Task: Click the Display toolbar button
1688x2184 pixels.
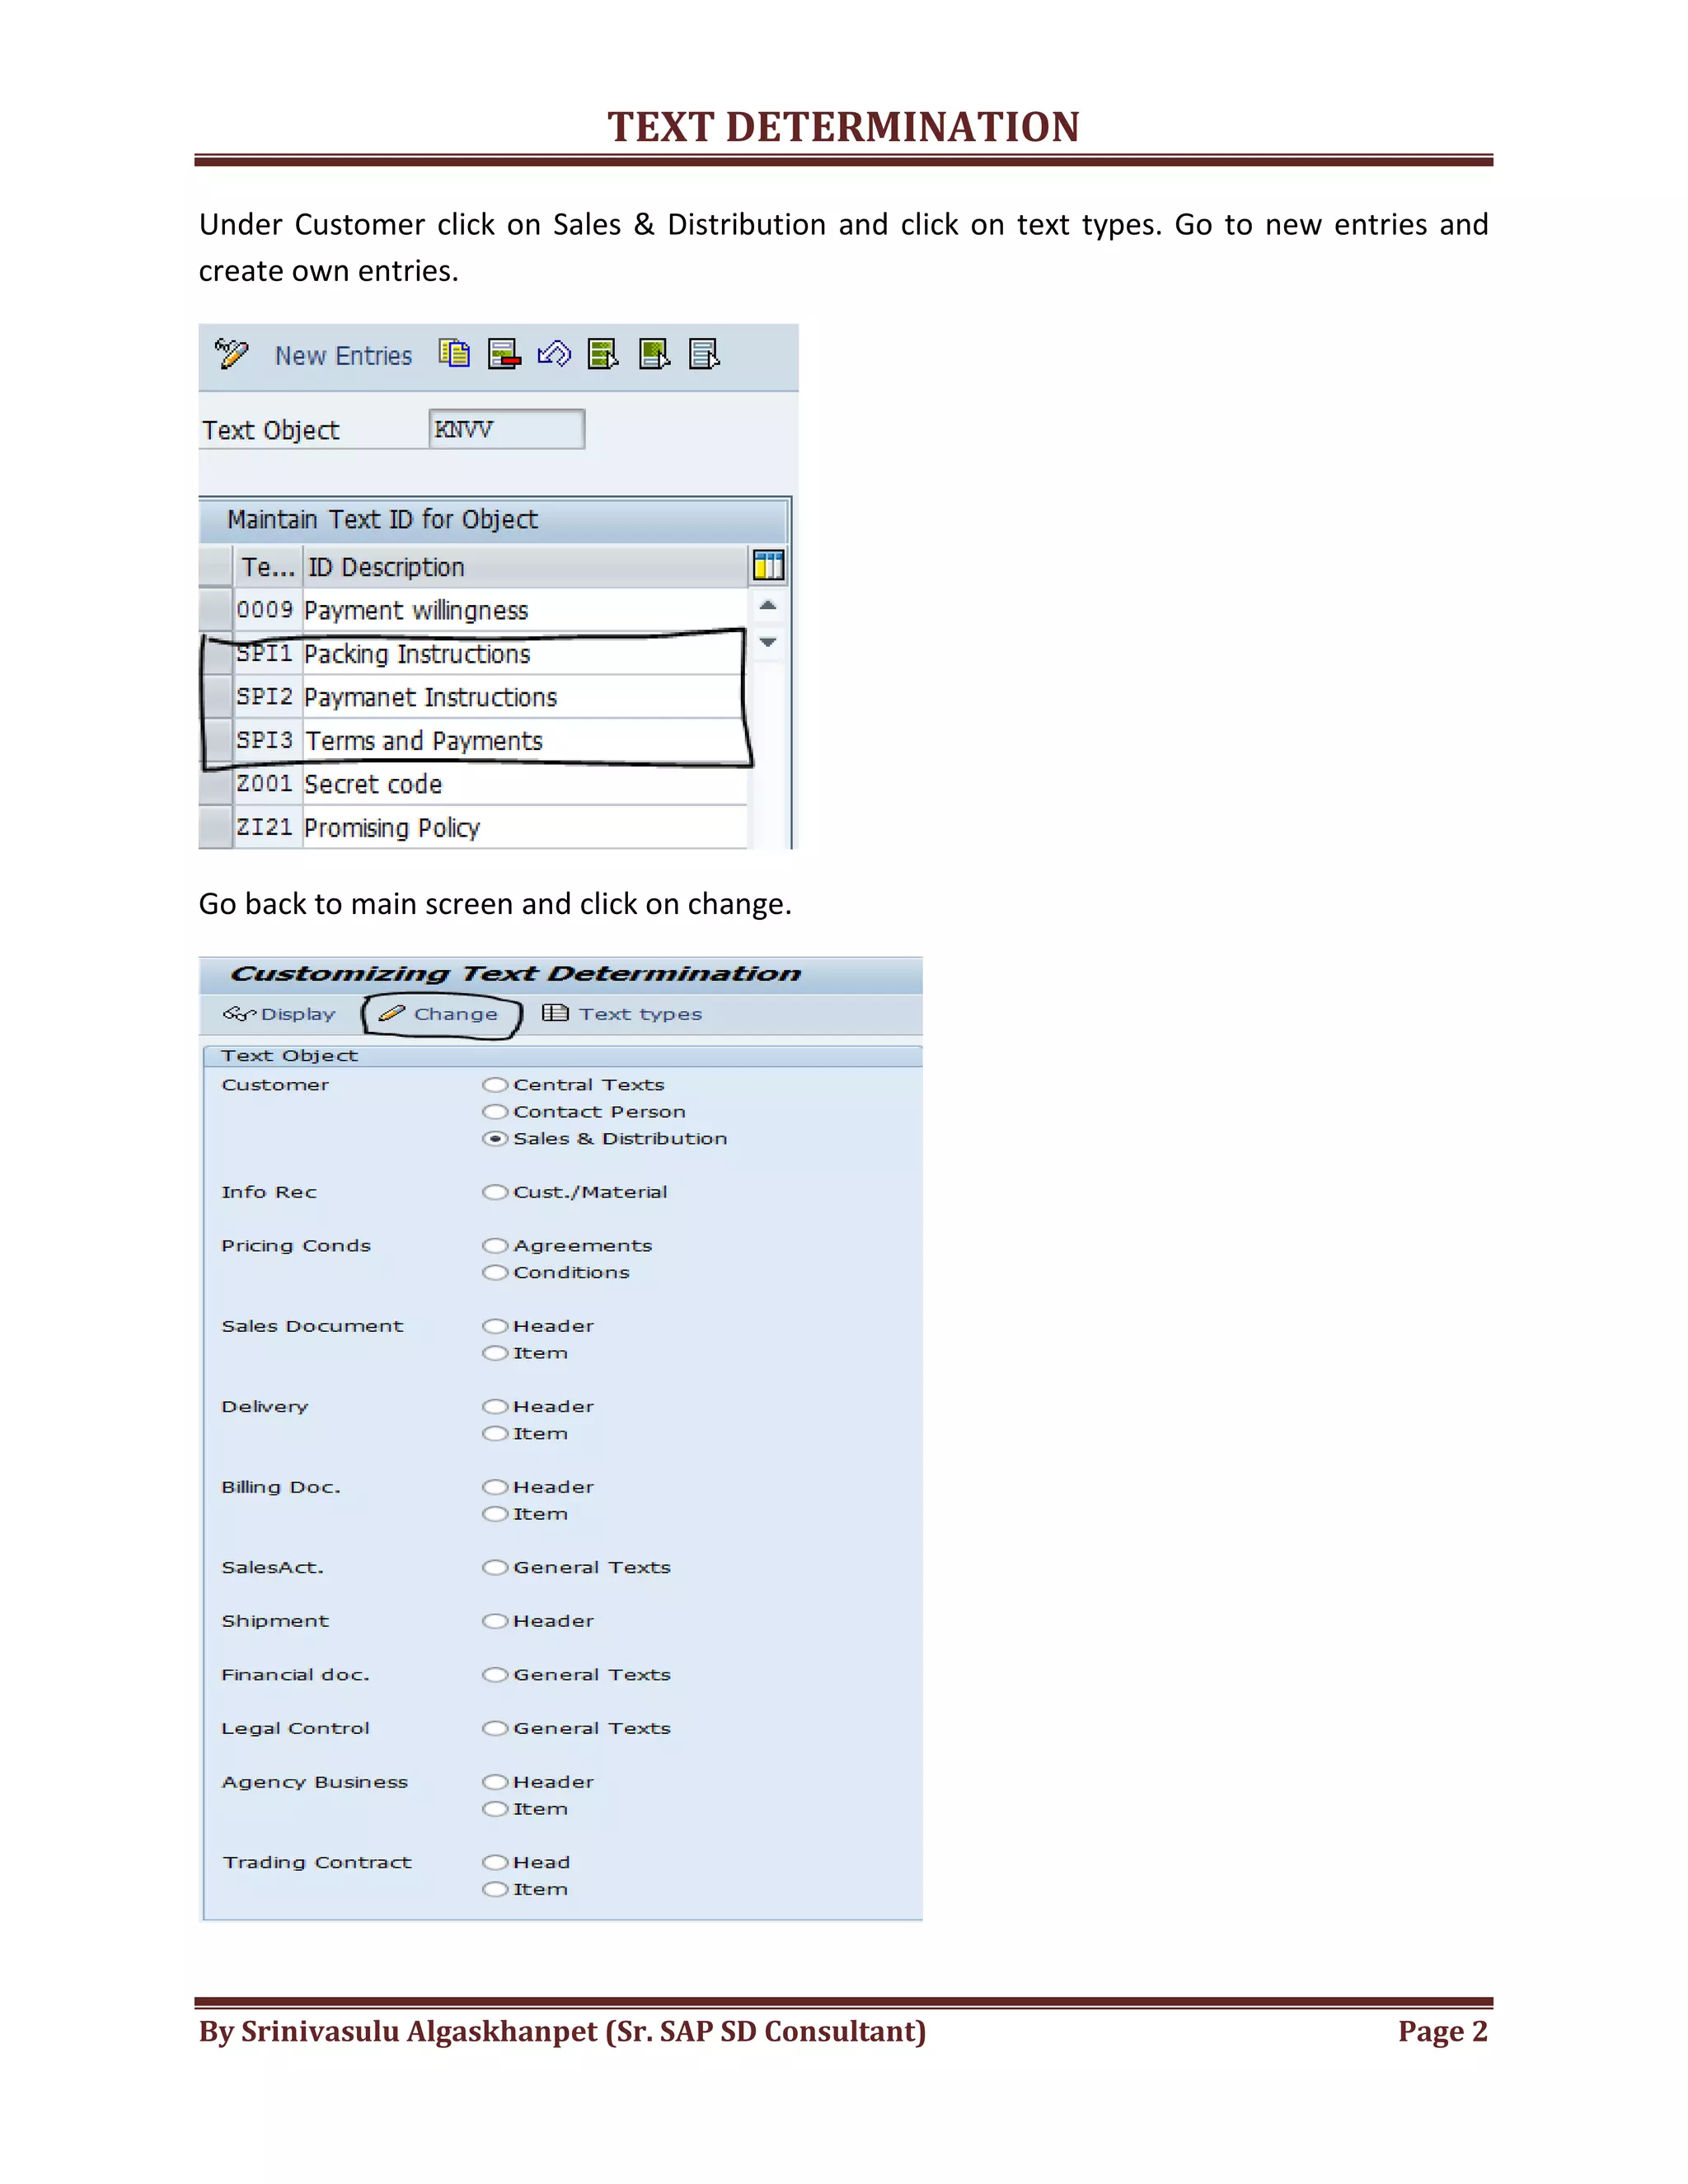Action: 279,1014
